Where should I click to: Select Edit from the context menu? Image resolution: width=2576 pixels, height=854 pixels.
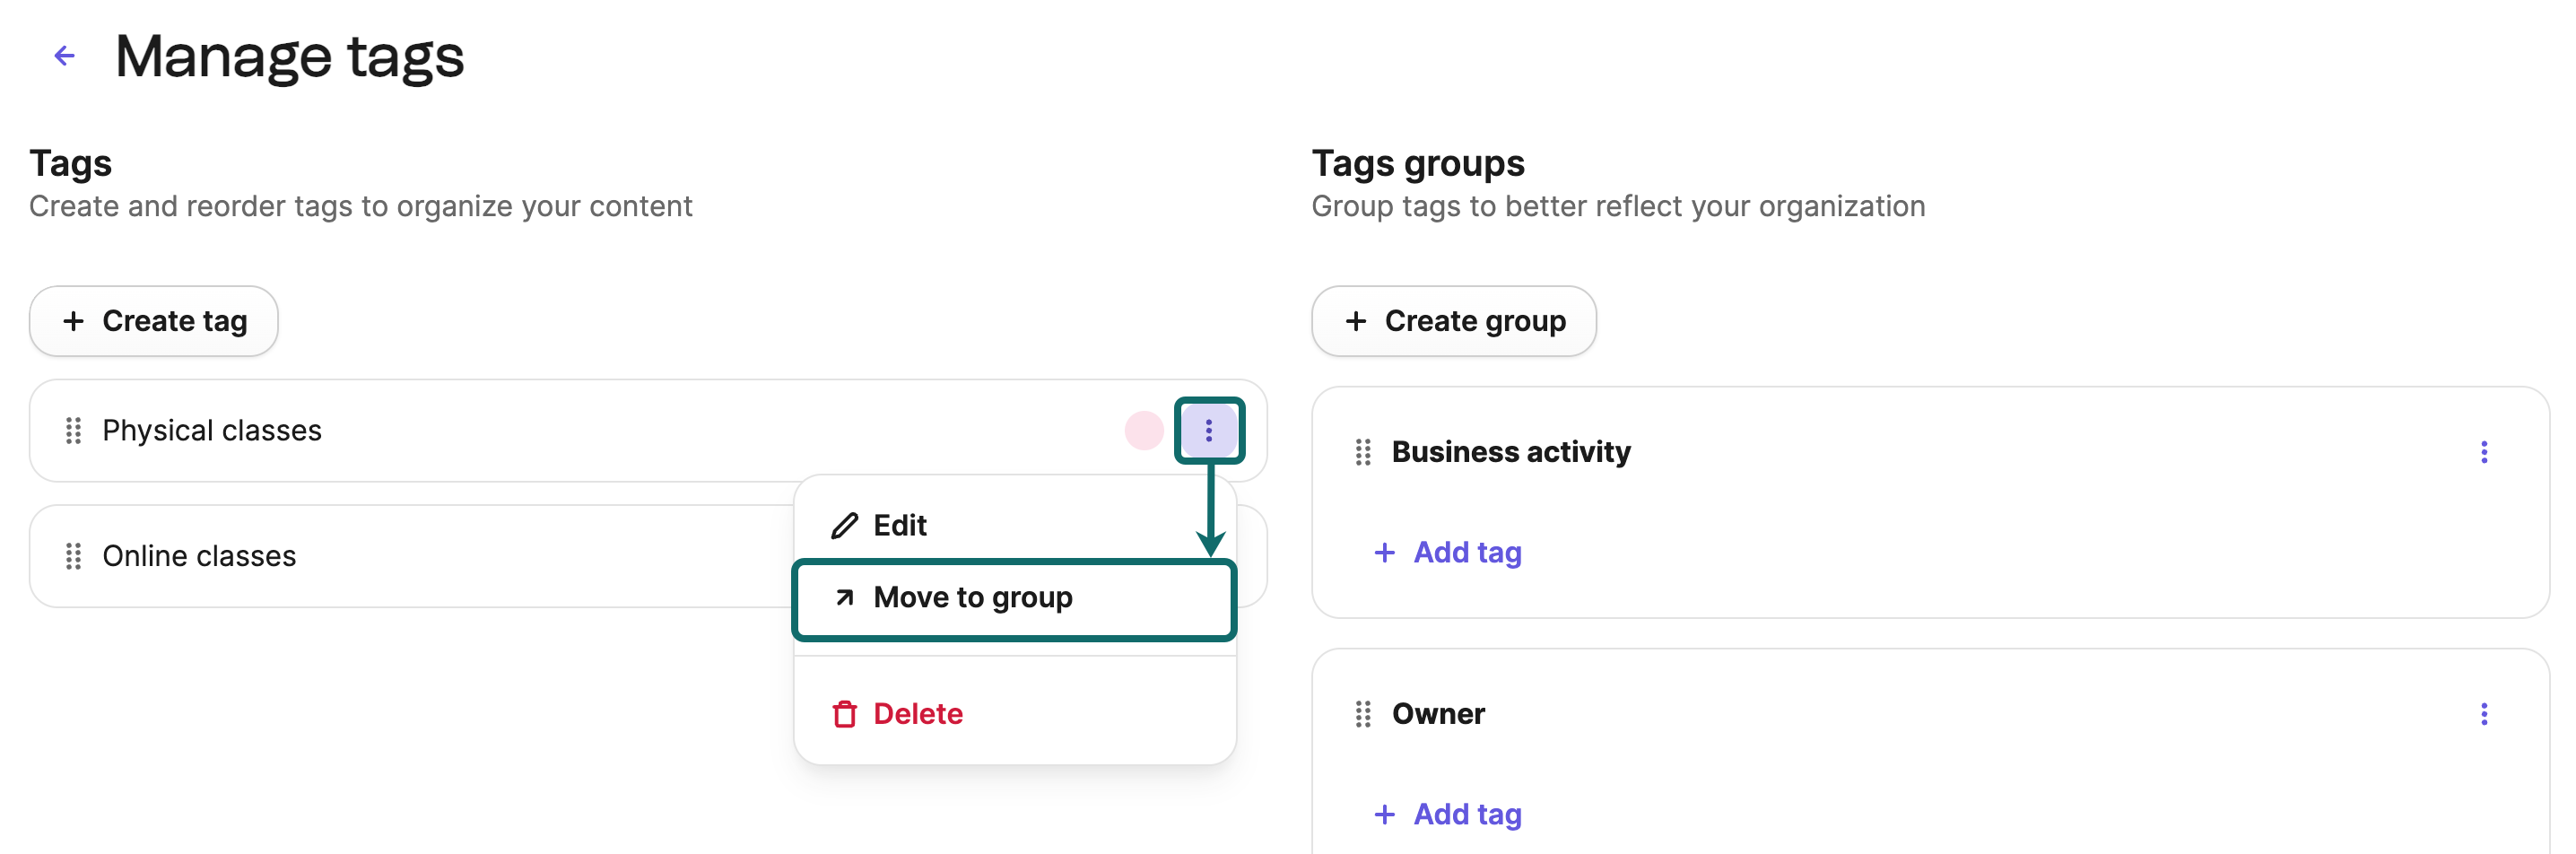898,524
